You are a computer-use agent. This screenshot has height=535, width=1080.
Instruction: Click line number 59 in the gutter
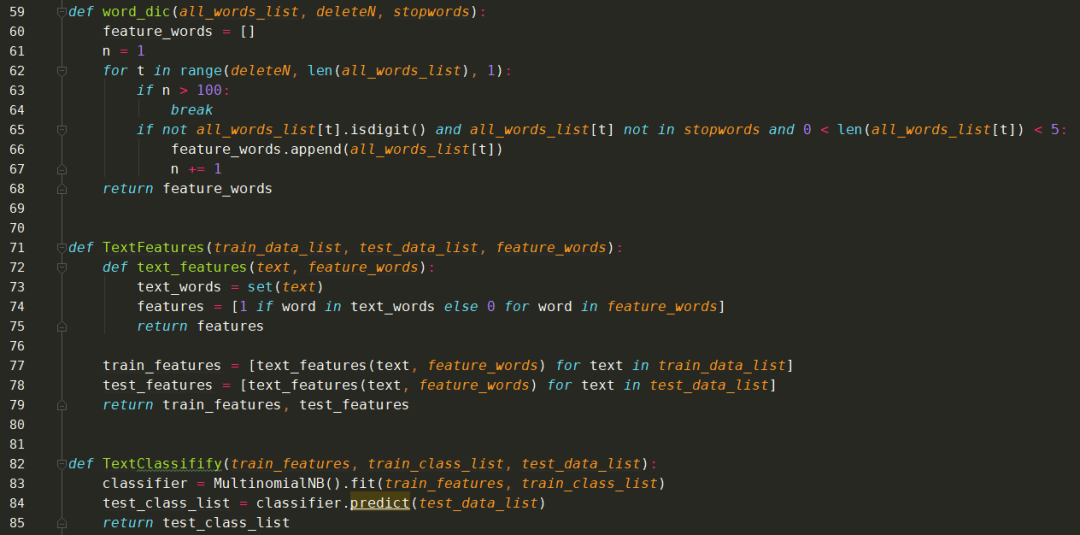[x=17, y=12]
